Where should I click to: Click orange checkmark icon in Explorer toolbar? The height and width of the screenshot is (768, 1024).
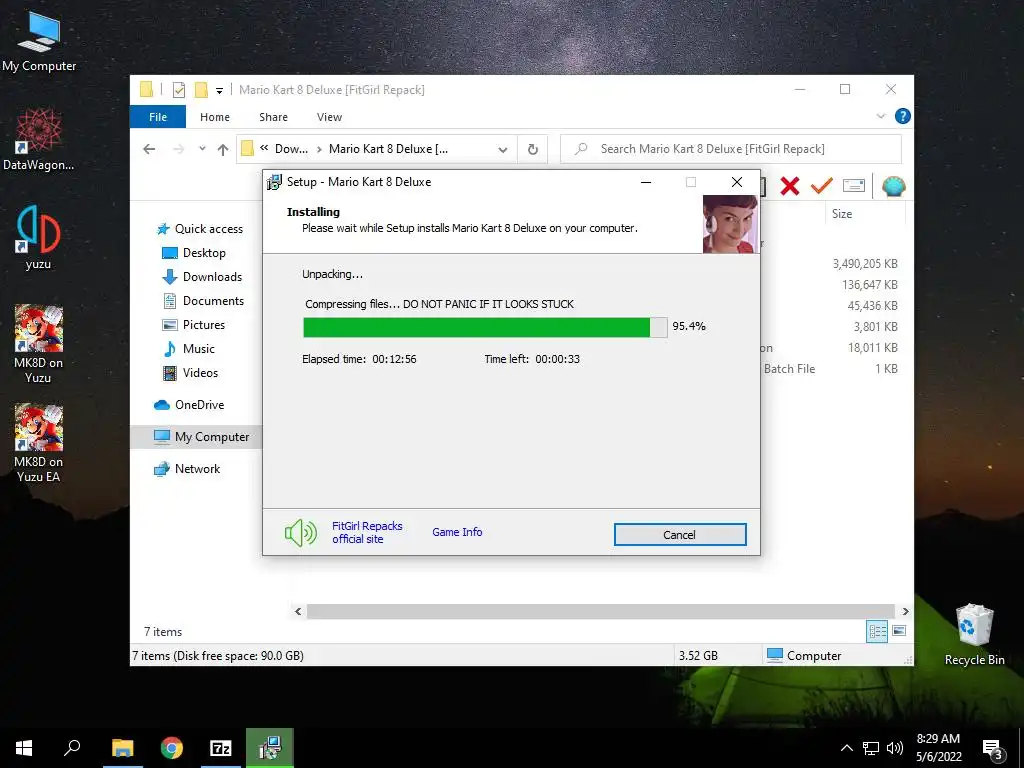[822, 186]
